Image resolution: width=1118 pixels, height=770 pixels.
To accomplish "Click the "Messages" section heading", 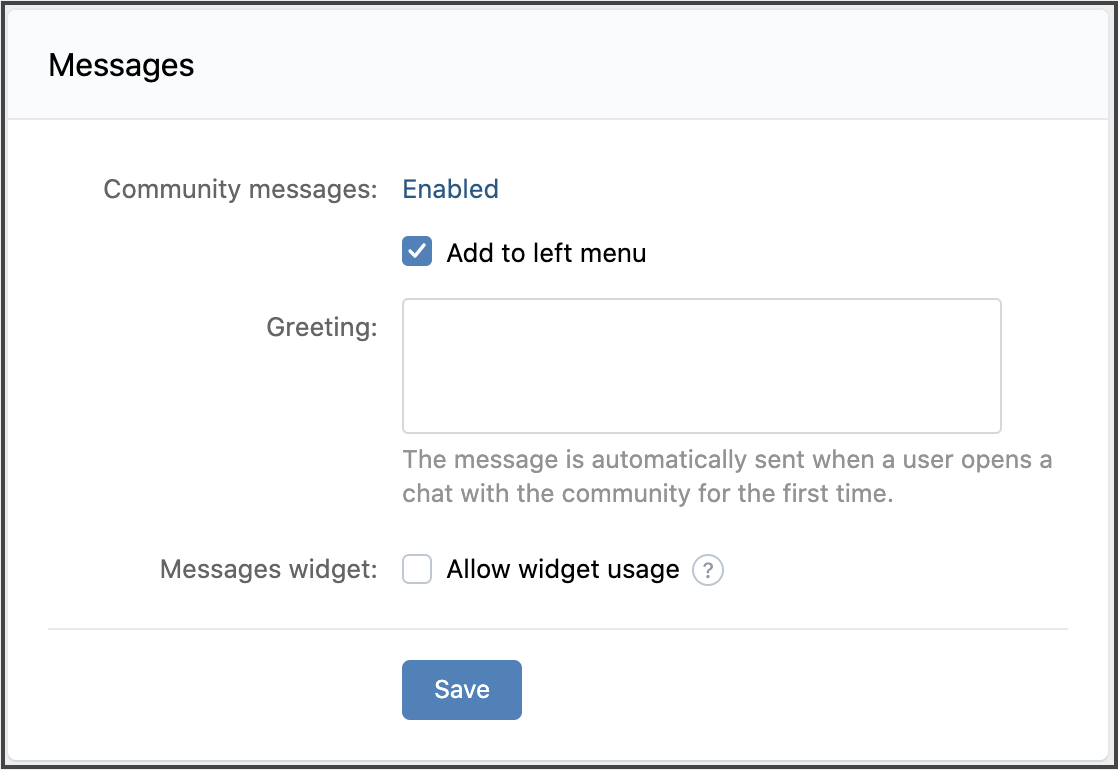I will coord(121,66).
